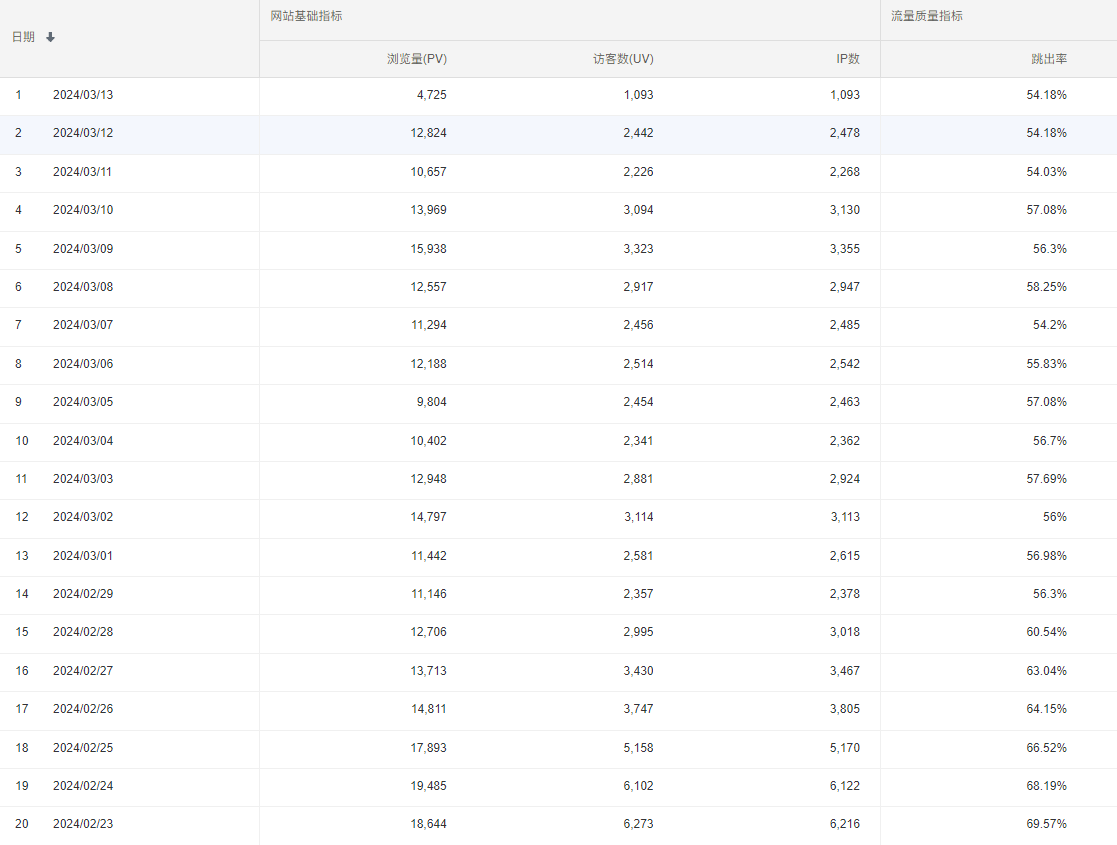Click the bounce rate 63.04%
The image size is (1117, 845).
click(1048, 671)
